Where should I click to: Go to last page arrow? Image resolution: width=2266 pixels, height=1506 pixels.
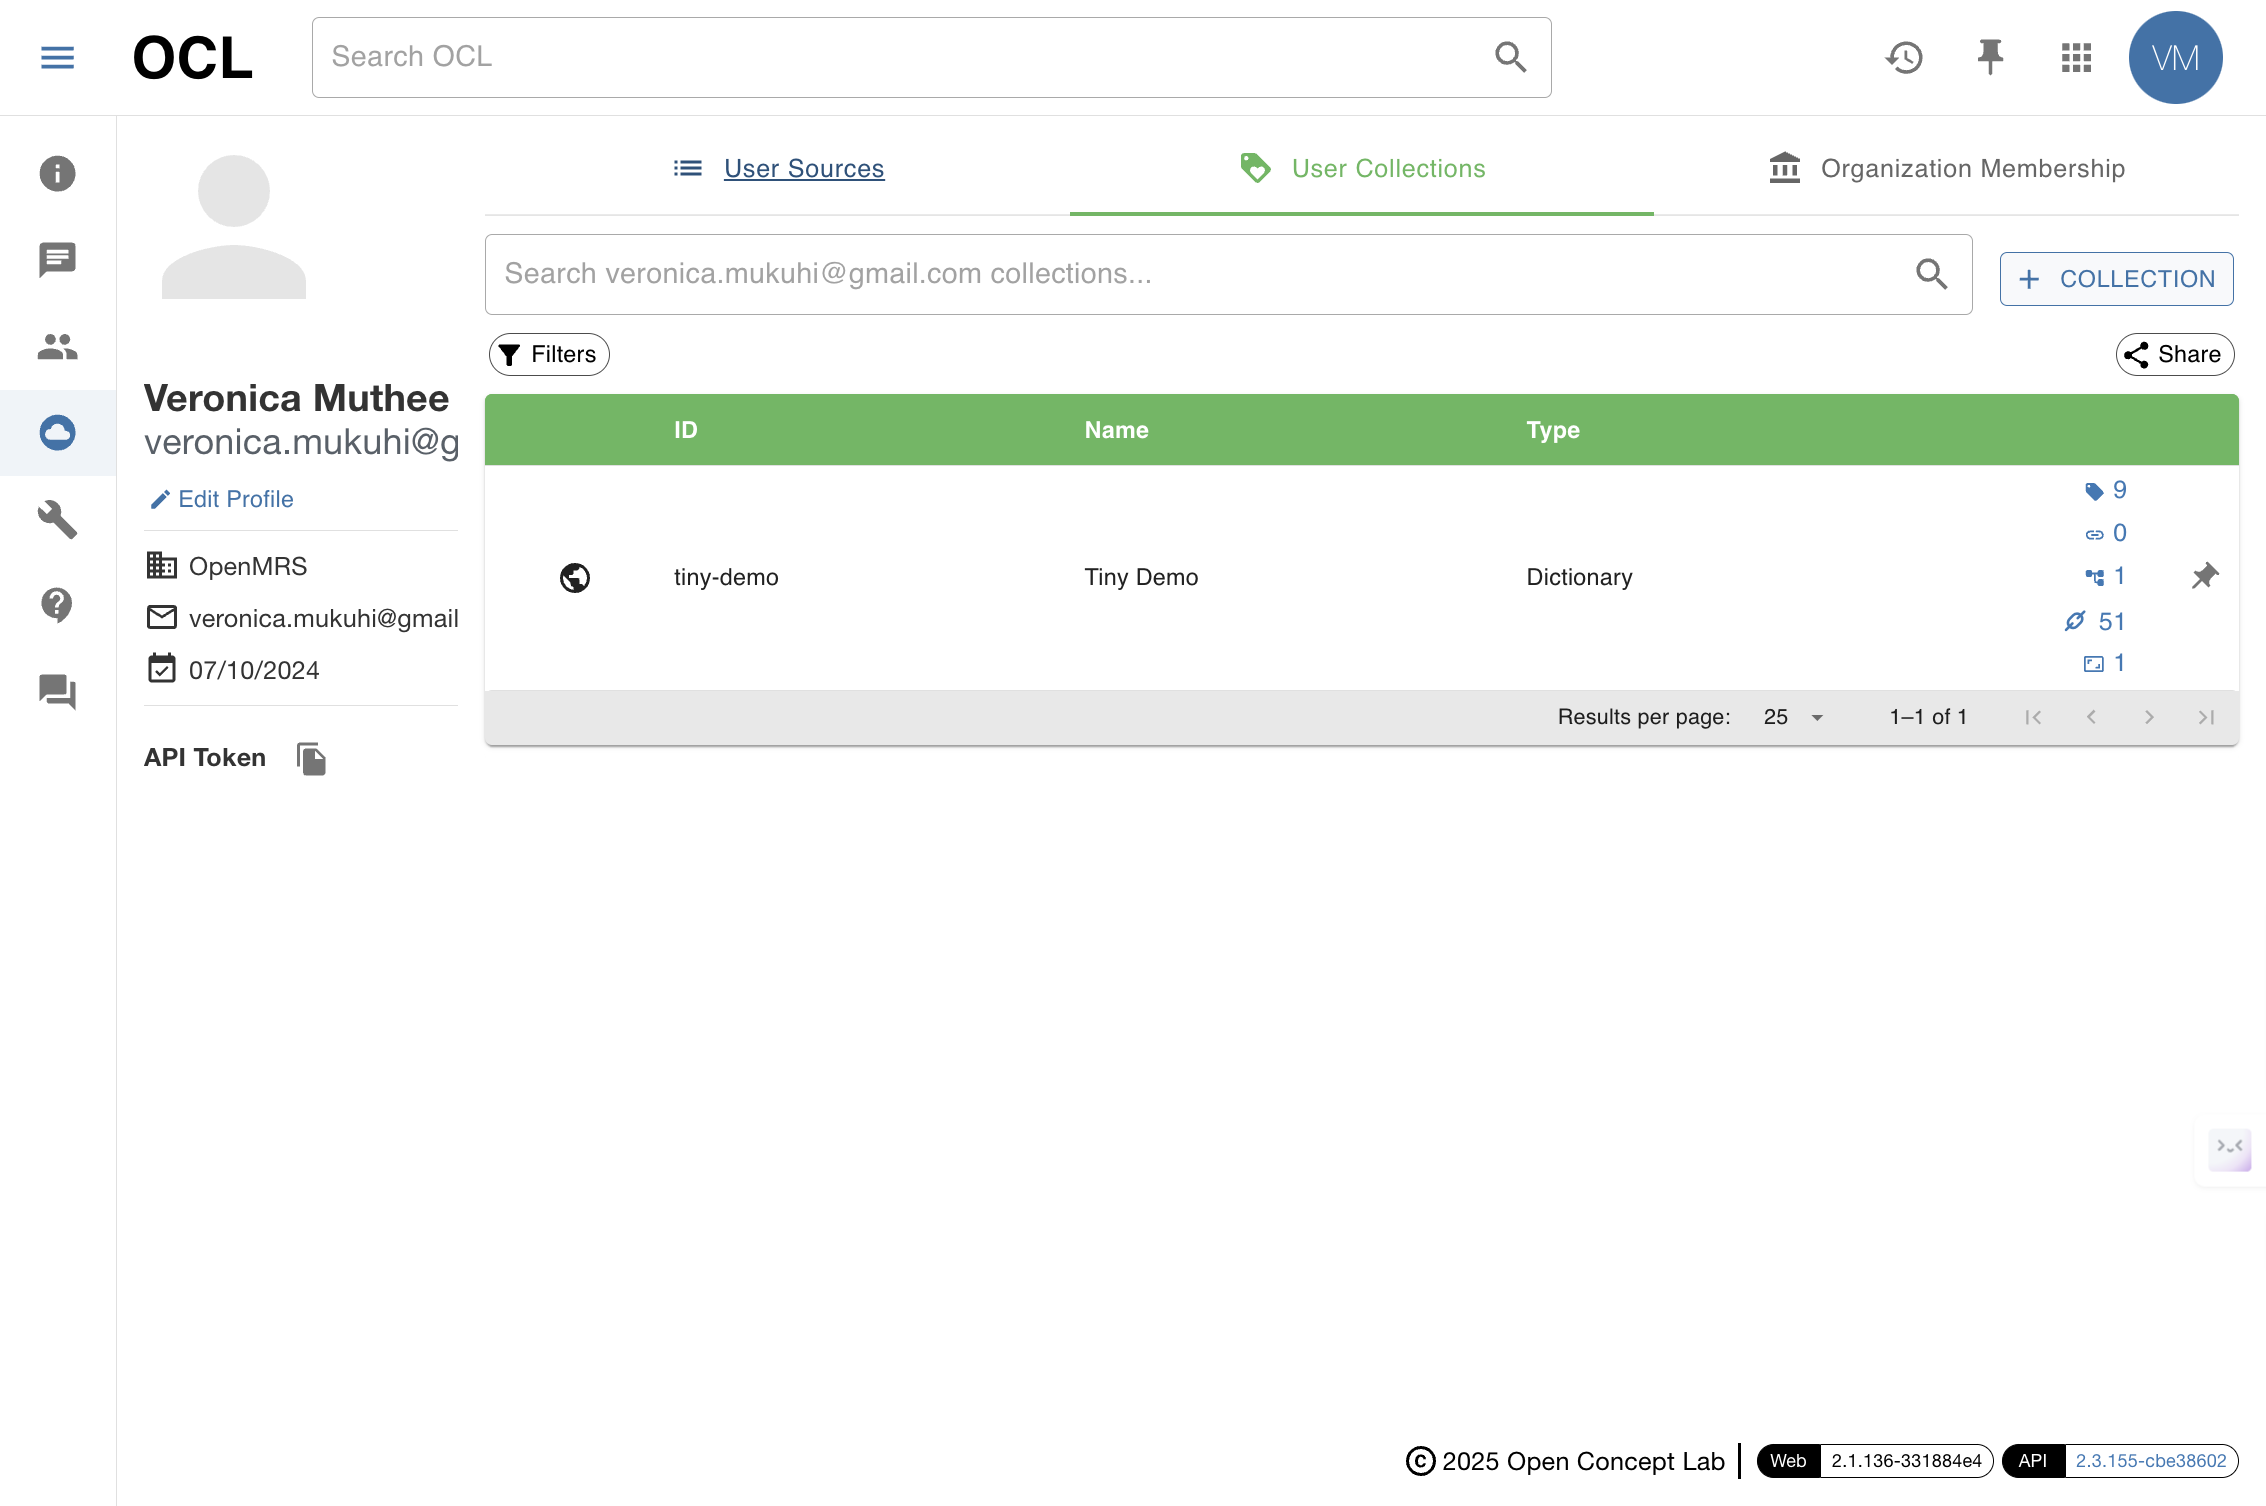coord(2206,717)
